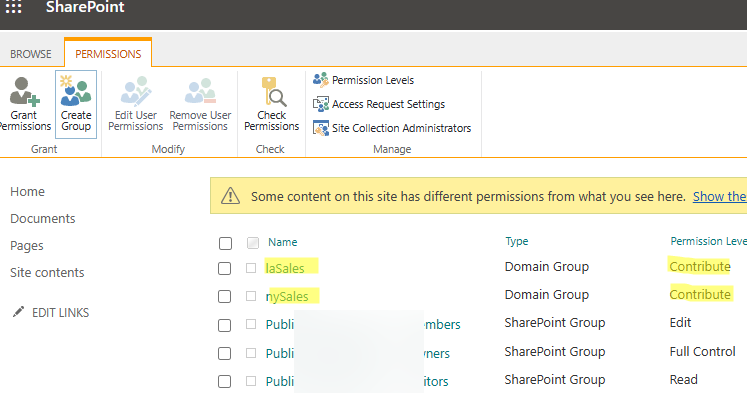Select the PERMISSIONS ribbon tab
Screen dimensions: 747x393
coord(108,54)
